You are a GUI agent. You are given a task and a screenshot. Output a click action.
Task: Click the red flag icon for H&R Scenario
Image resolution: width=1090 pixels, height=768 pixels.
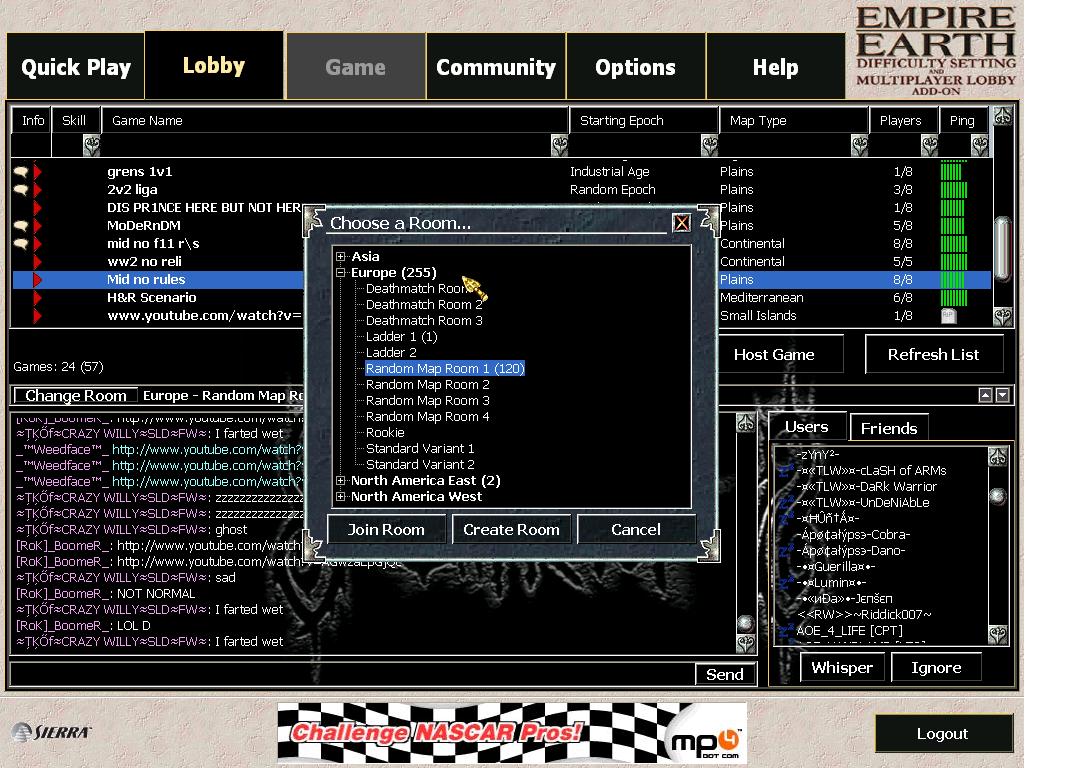click(x=38, y=298)
